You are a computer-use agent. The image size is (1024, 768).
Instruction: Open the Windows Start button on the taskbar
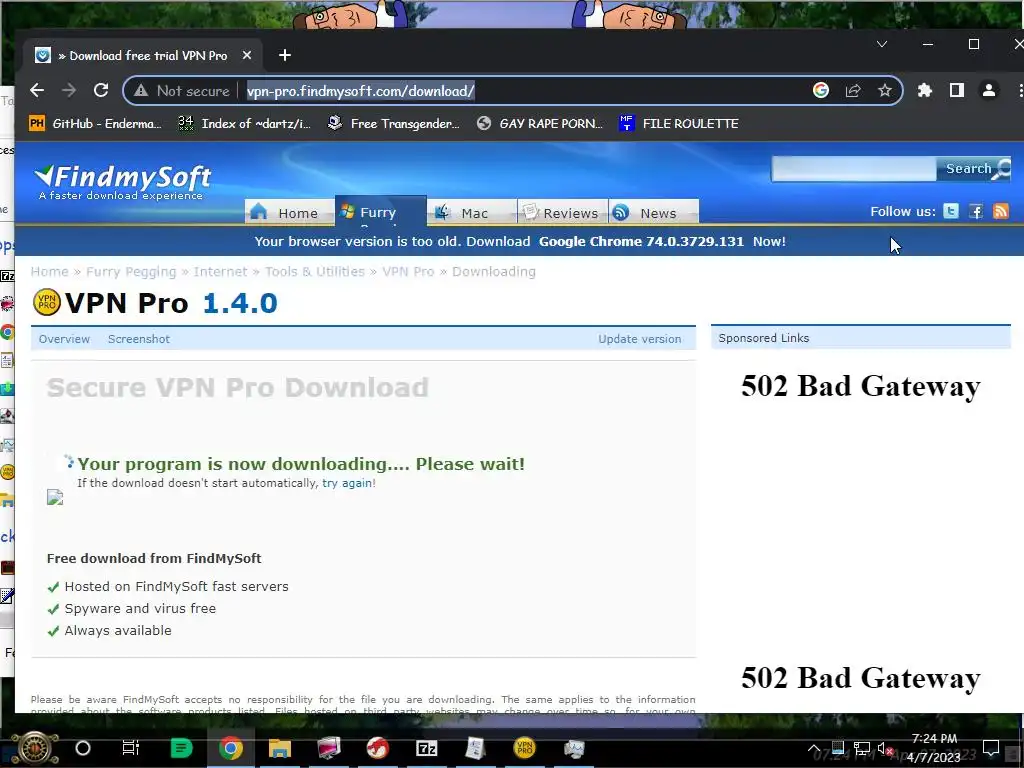pyautogui.click(x=37, y=748)
